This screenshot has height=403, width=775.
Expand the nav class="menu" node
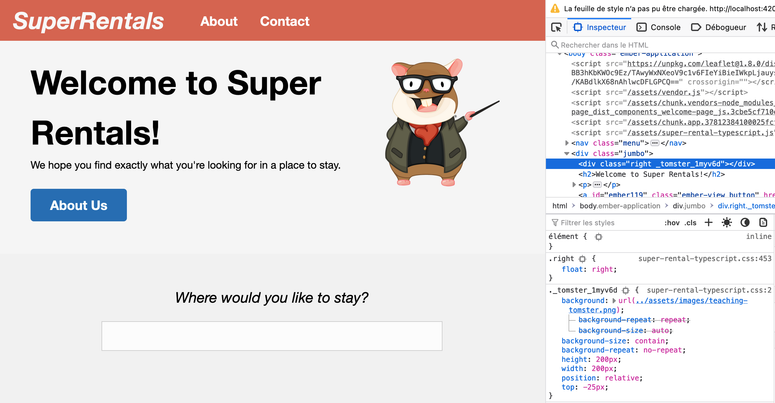(568, 142)
